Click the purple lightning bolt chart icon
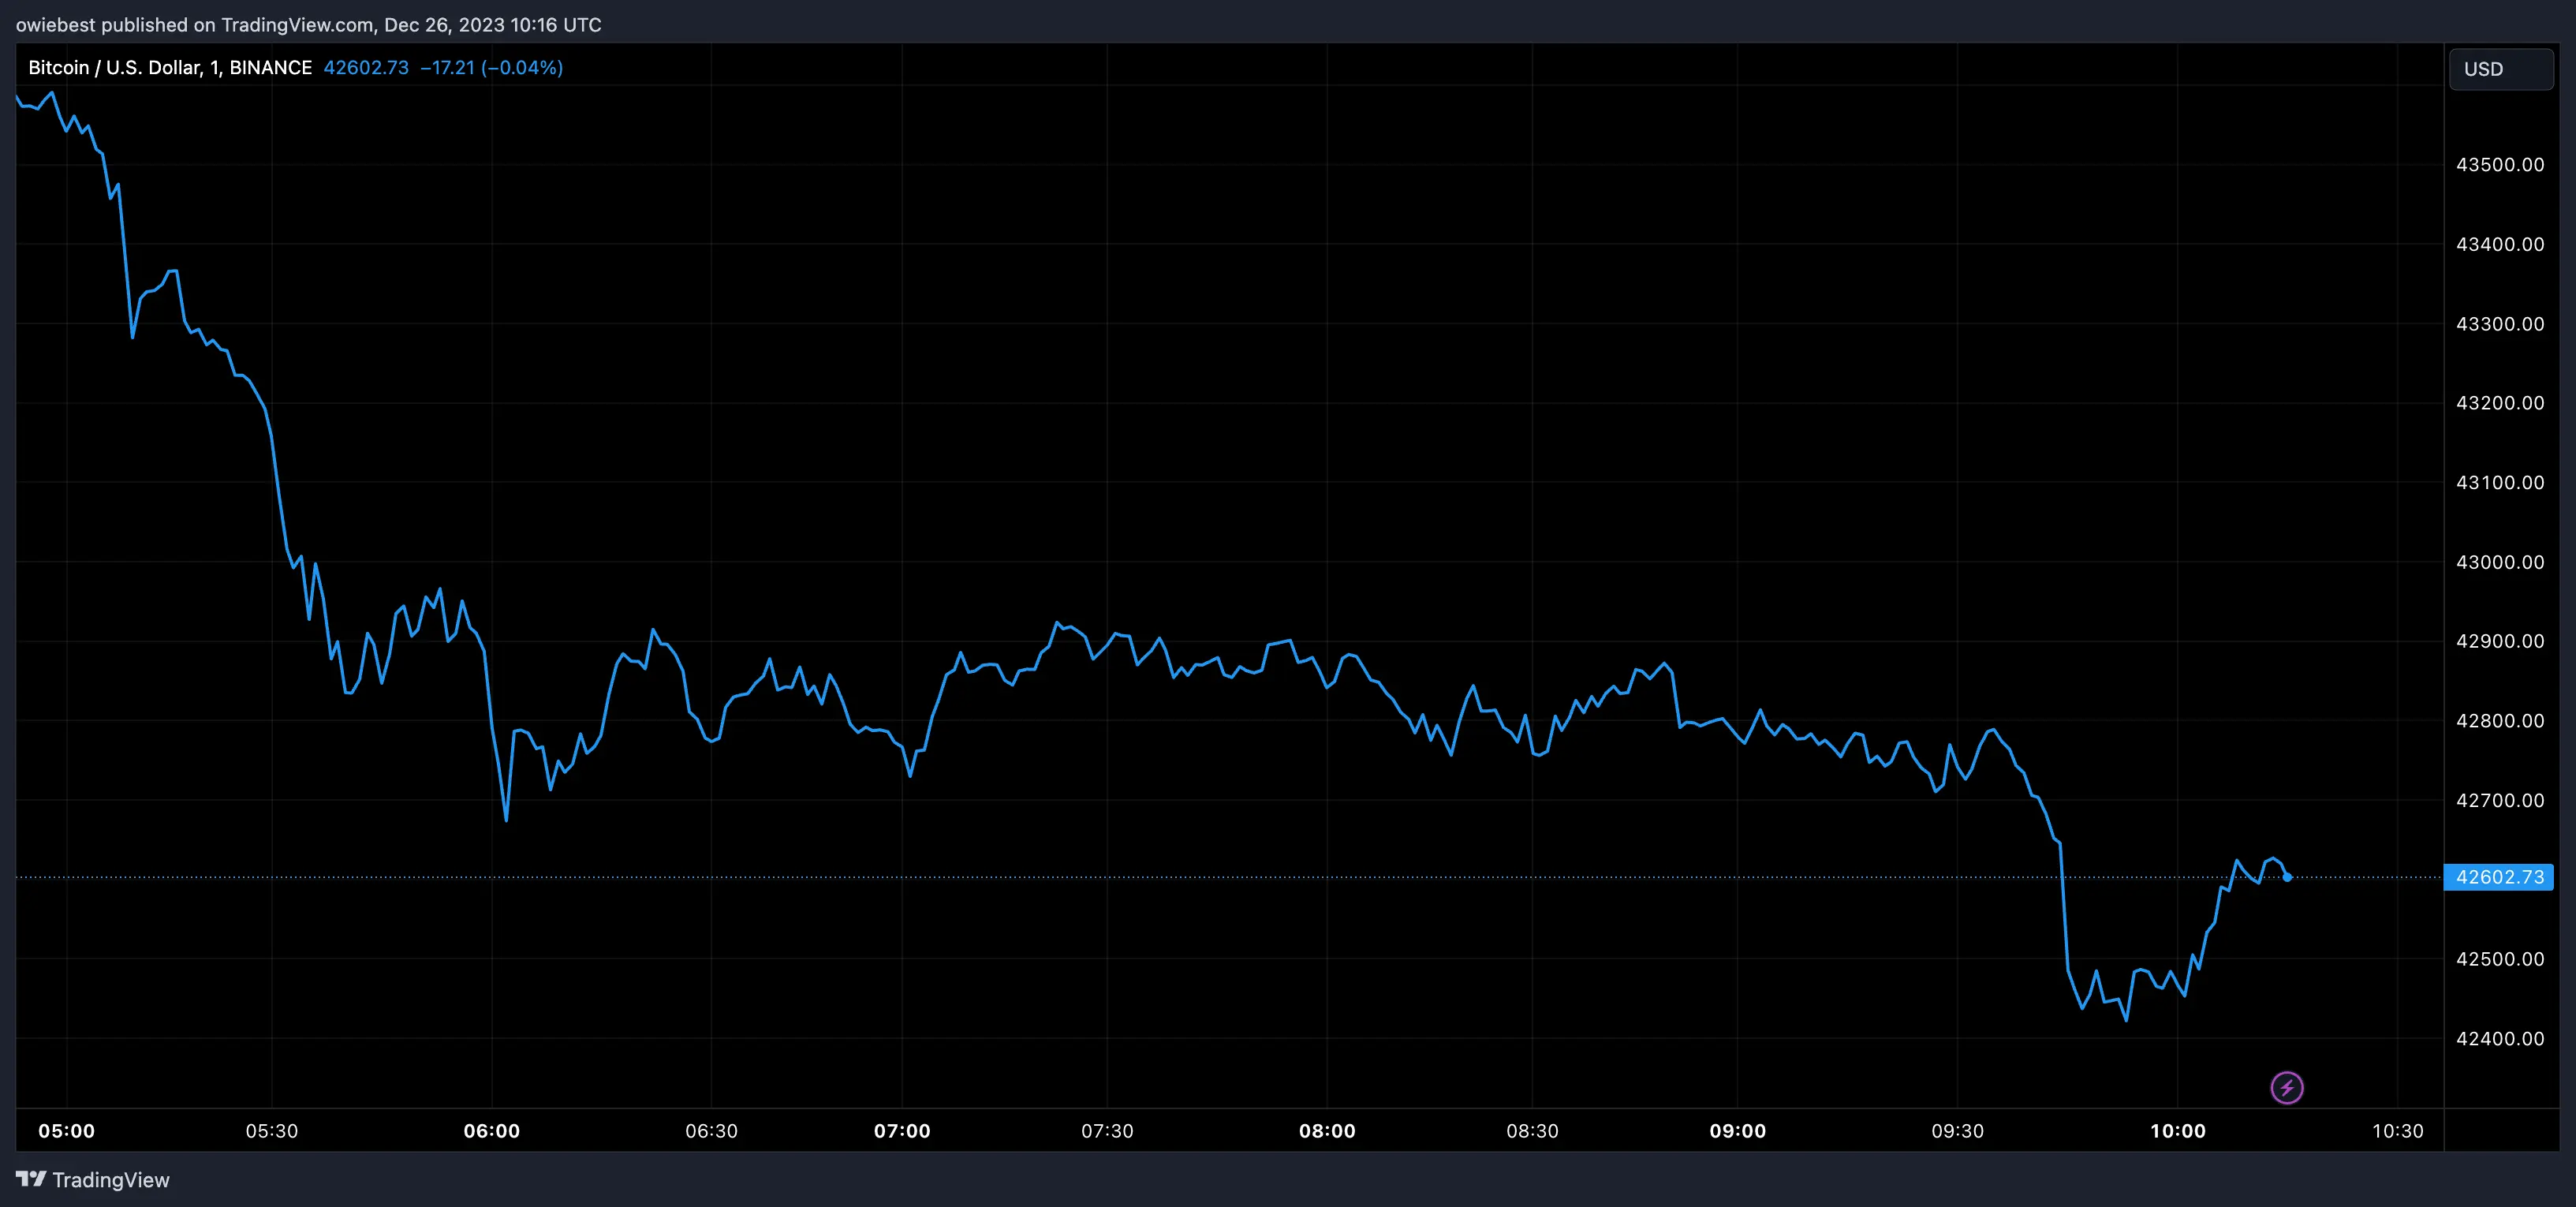The image size is (2576, 1207). 2289,1087
